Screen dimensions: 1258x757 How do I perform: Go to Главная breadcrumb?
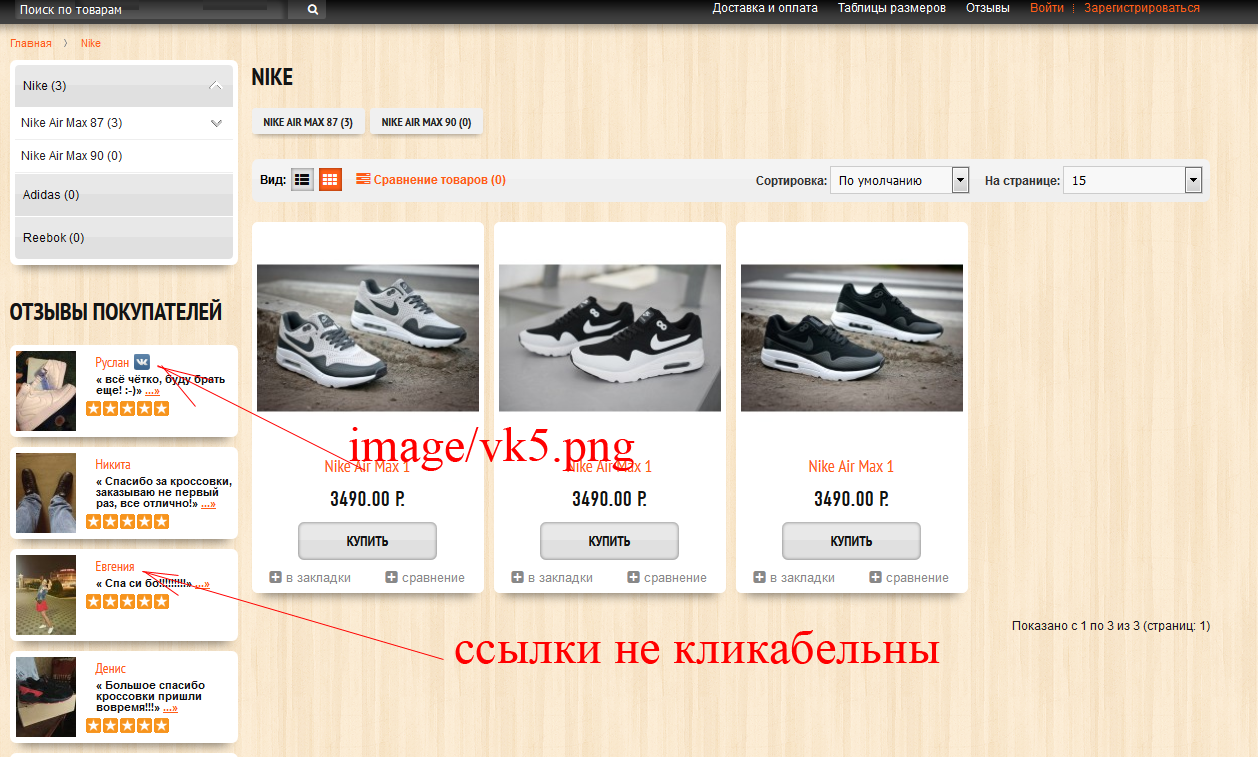pos(31,44)
